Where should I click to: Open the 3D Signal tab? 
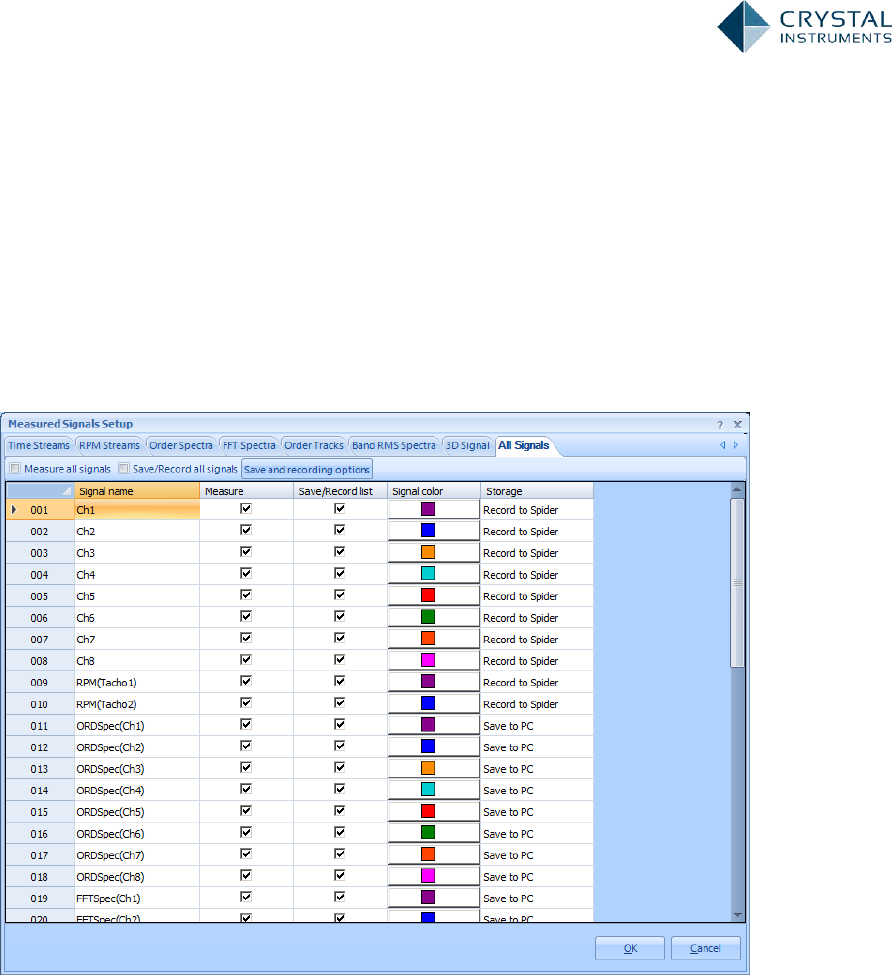point(467,446)
